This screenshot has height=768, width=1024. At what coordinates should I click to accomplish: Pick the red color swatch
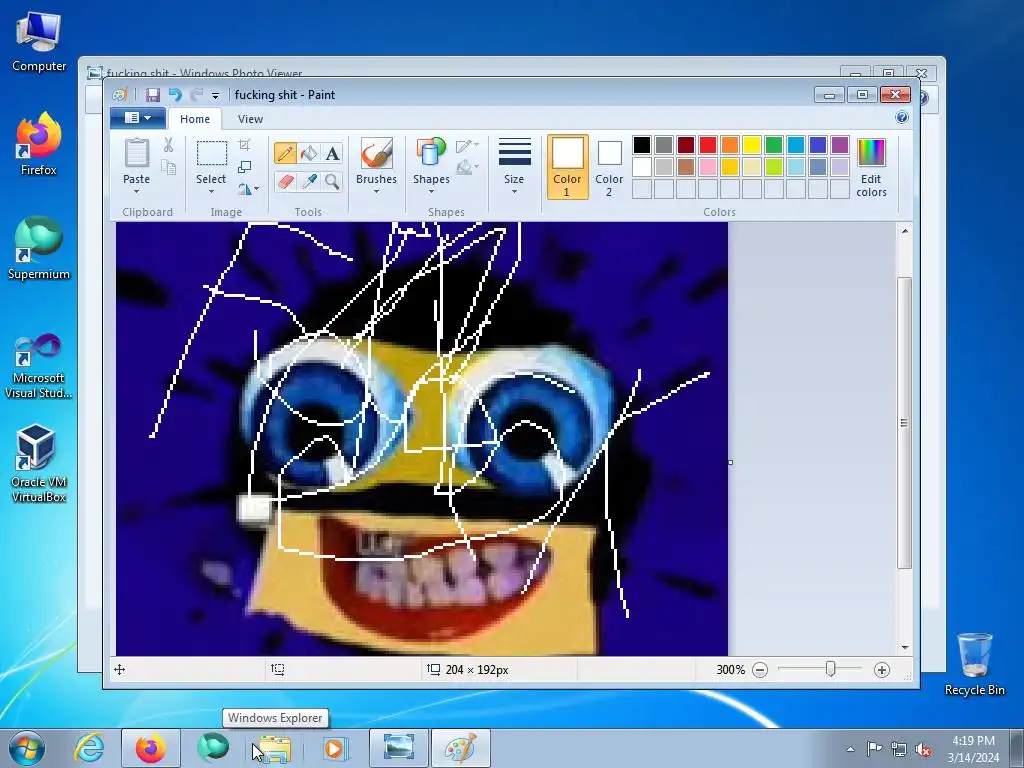pos(708,145)
